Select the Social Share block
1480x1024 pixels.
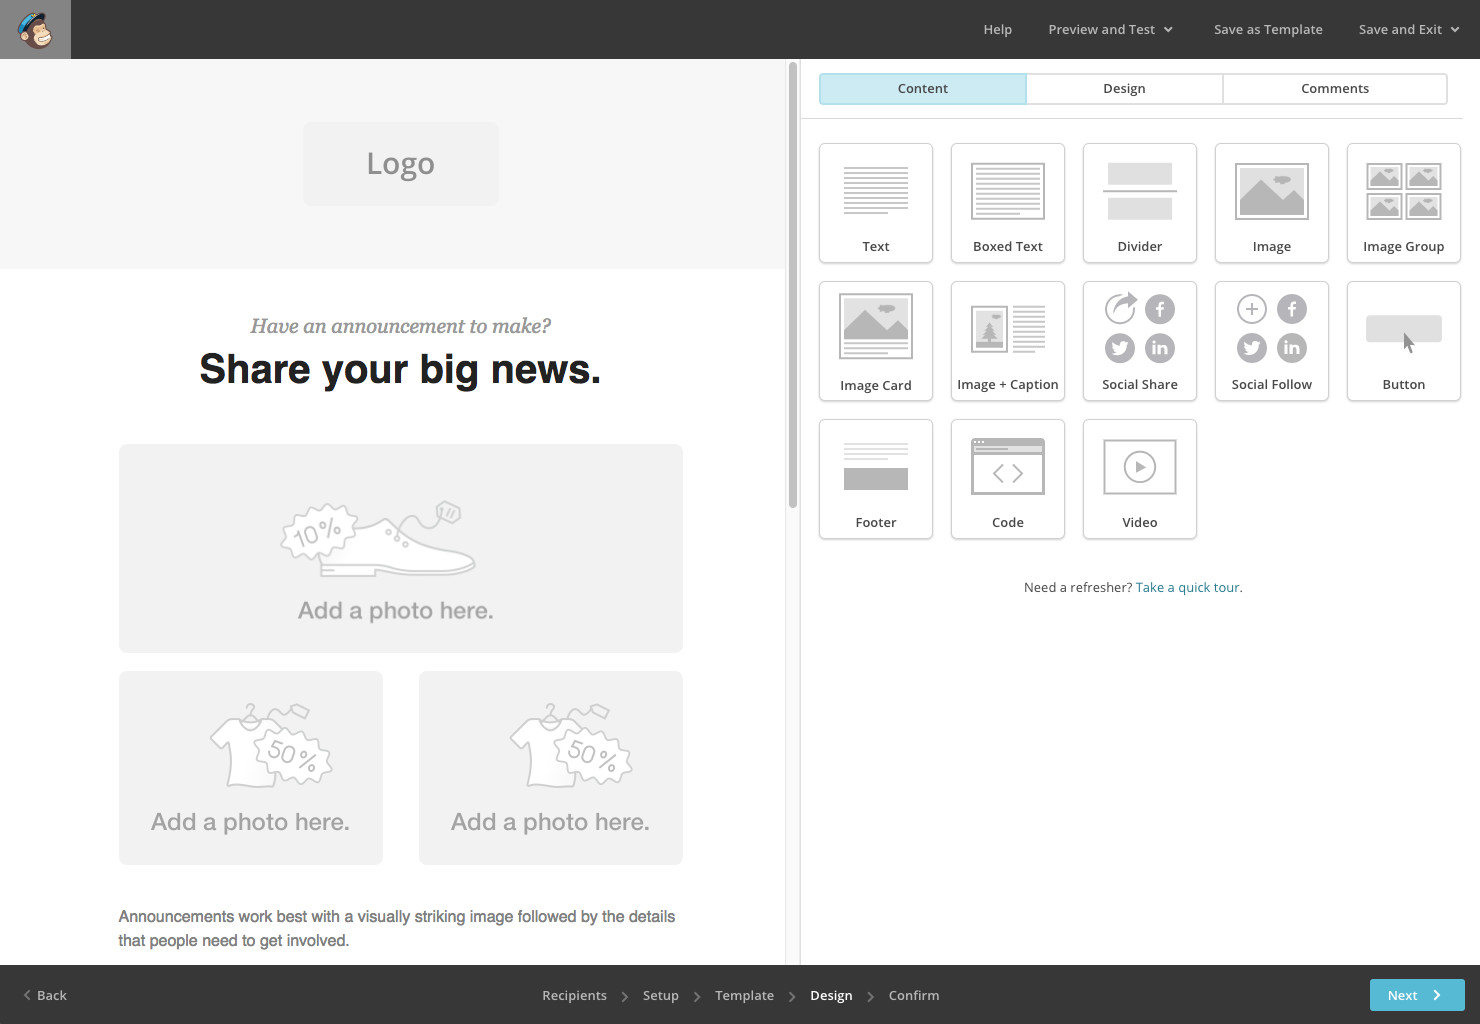pos(1139,341)
